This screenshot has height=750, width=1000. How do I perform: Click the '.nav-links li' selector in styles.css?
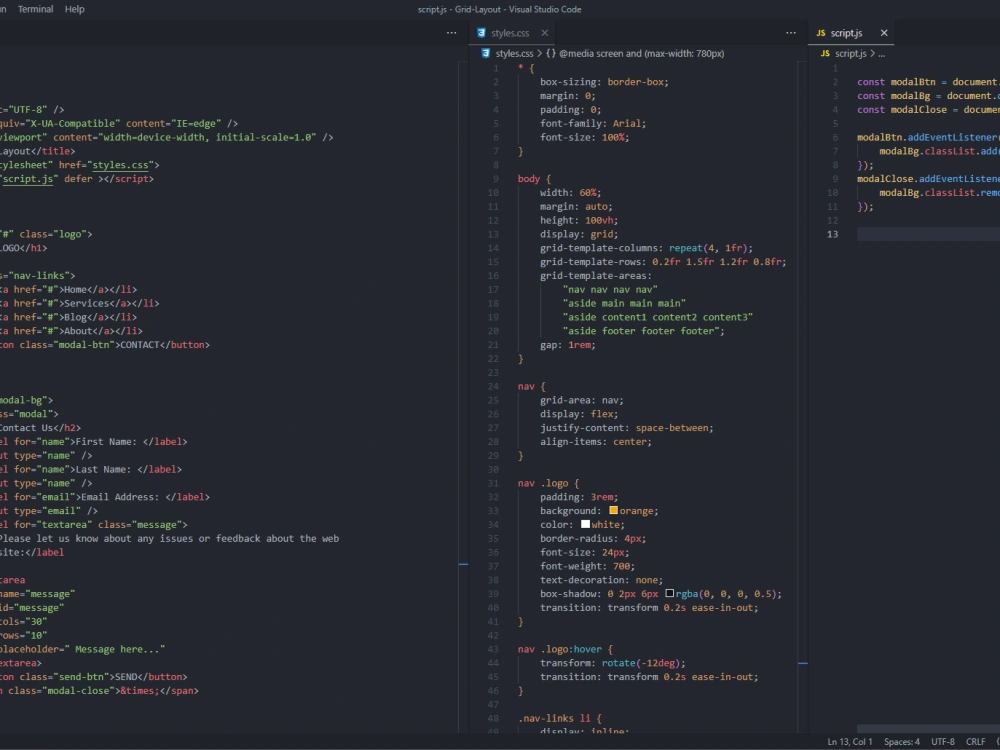554,718
